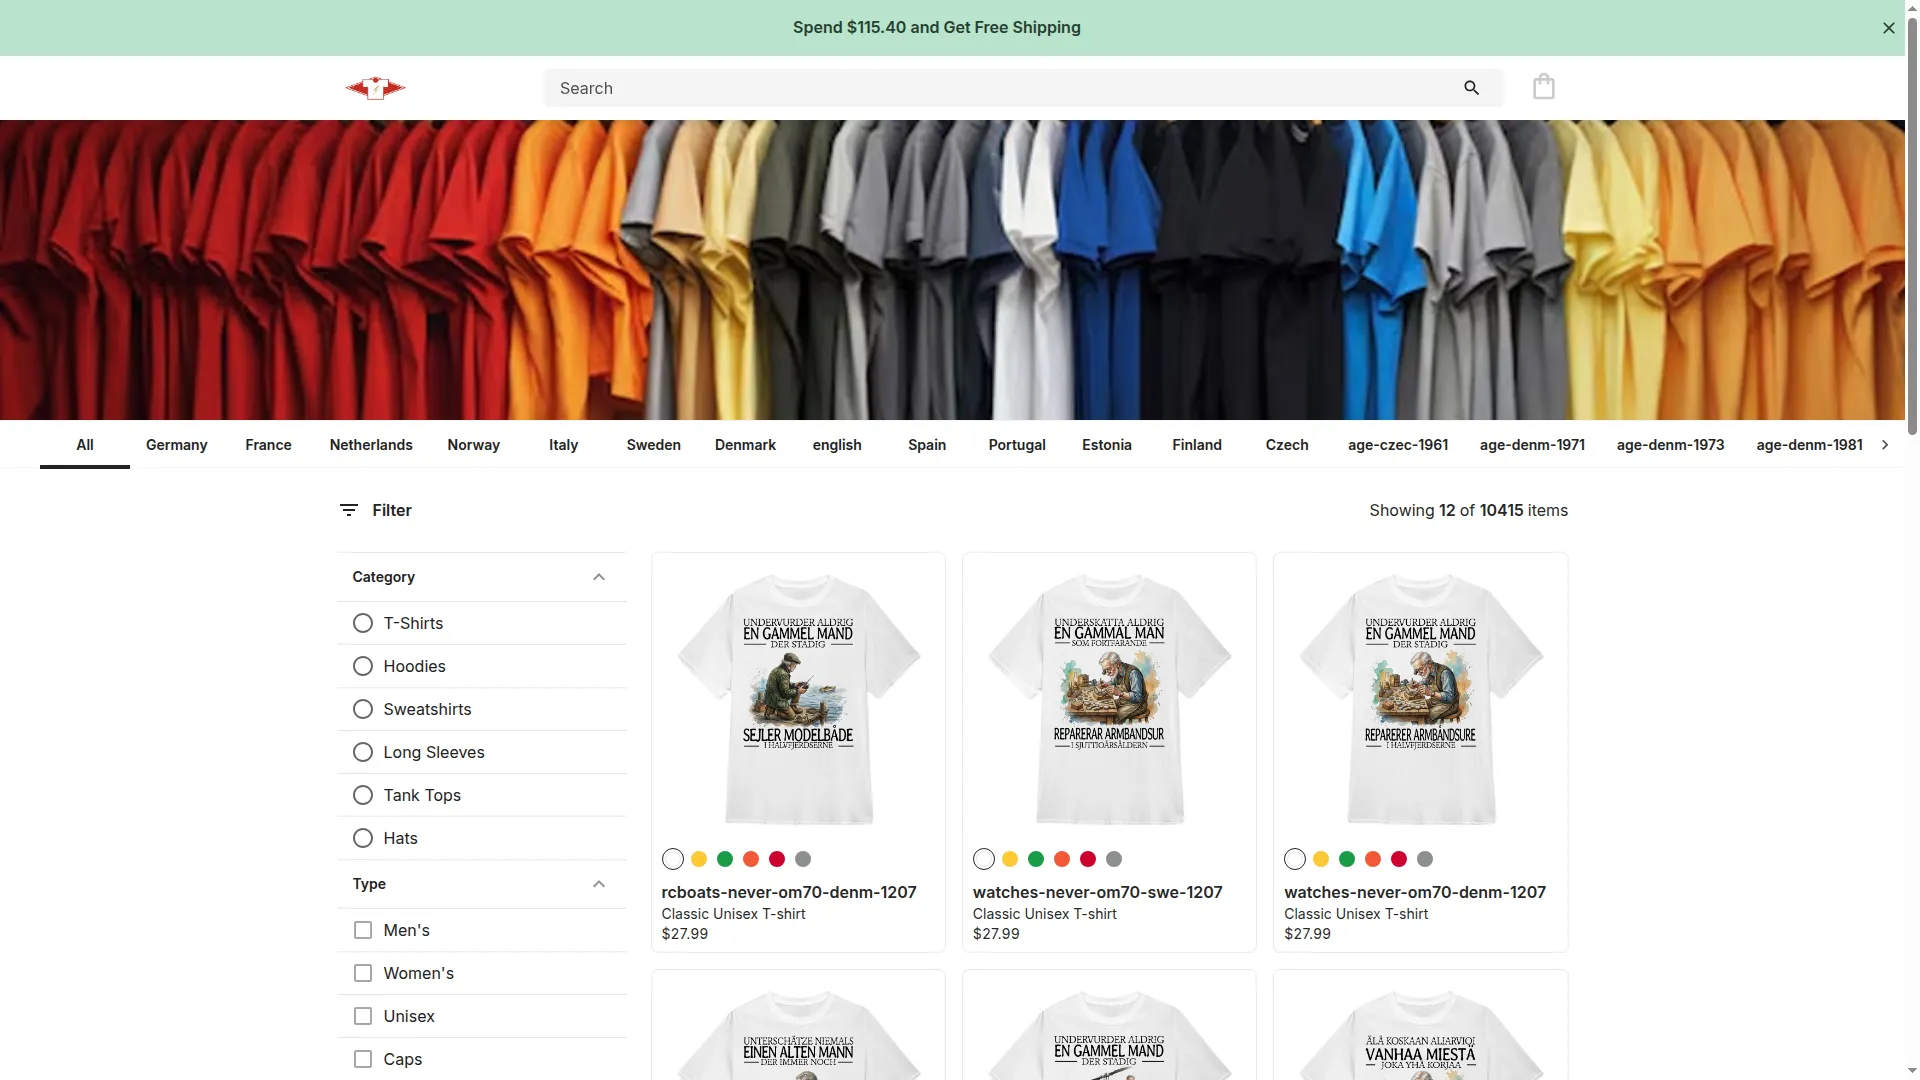The width and height of the screenshot is (1920, 1080).
Task: Click the watches Danish t-shirt image
Action: pos(1420,699)
